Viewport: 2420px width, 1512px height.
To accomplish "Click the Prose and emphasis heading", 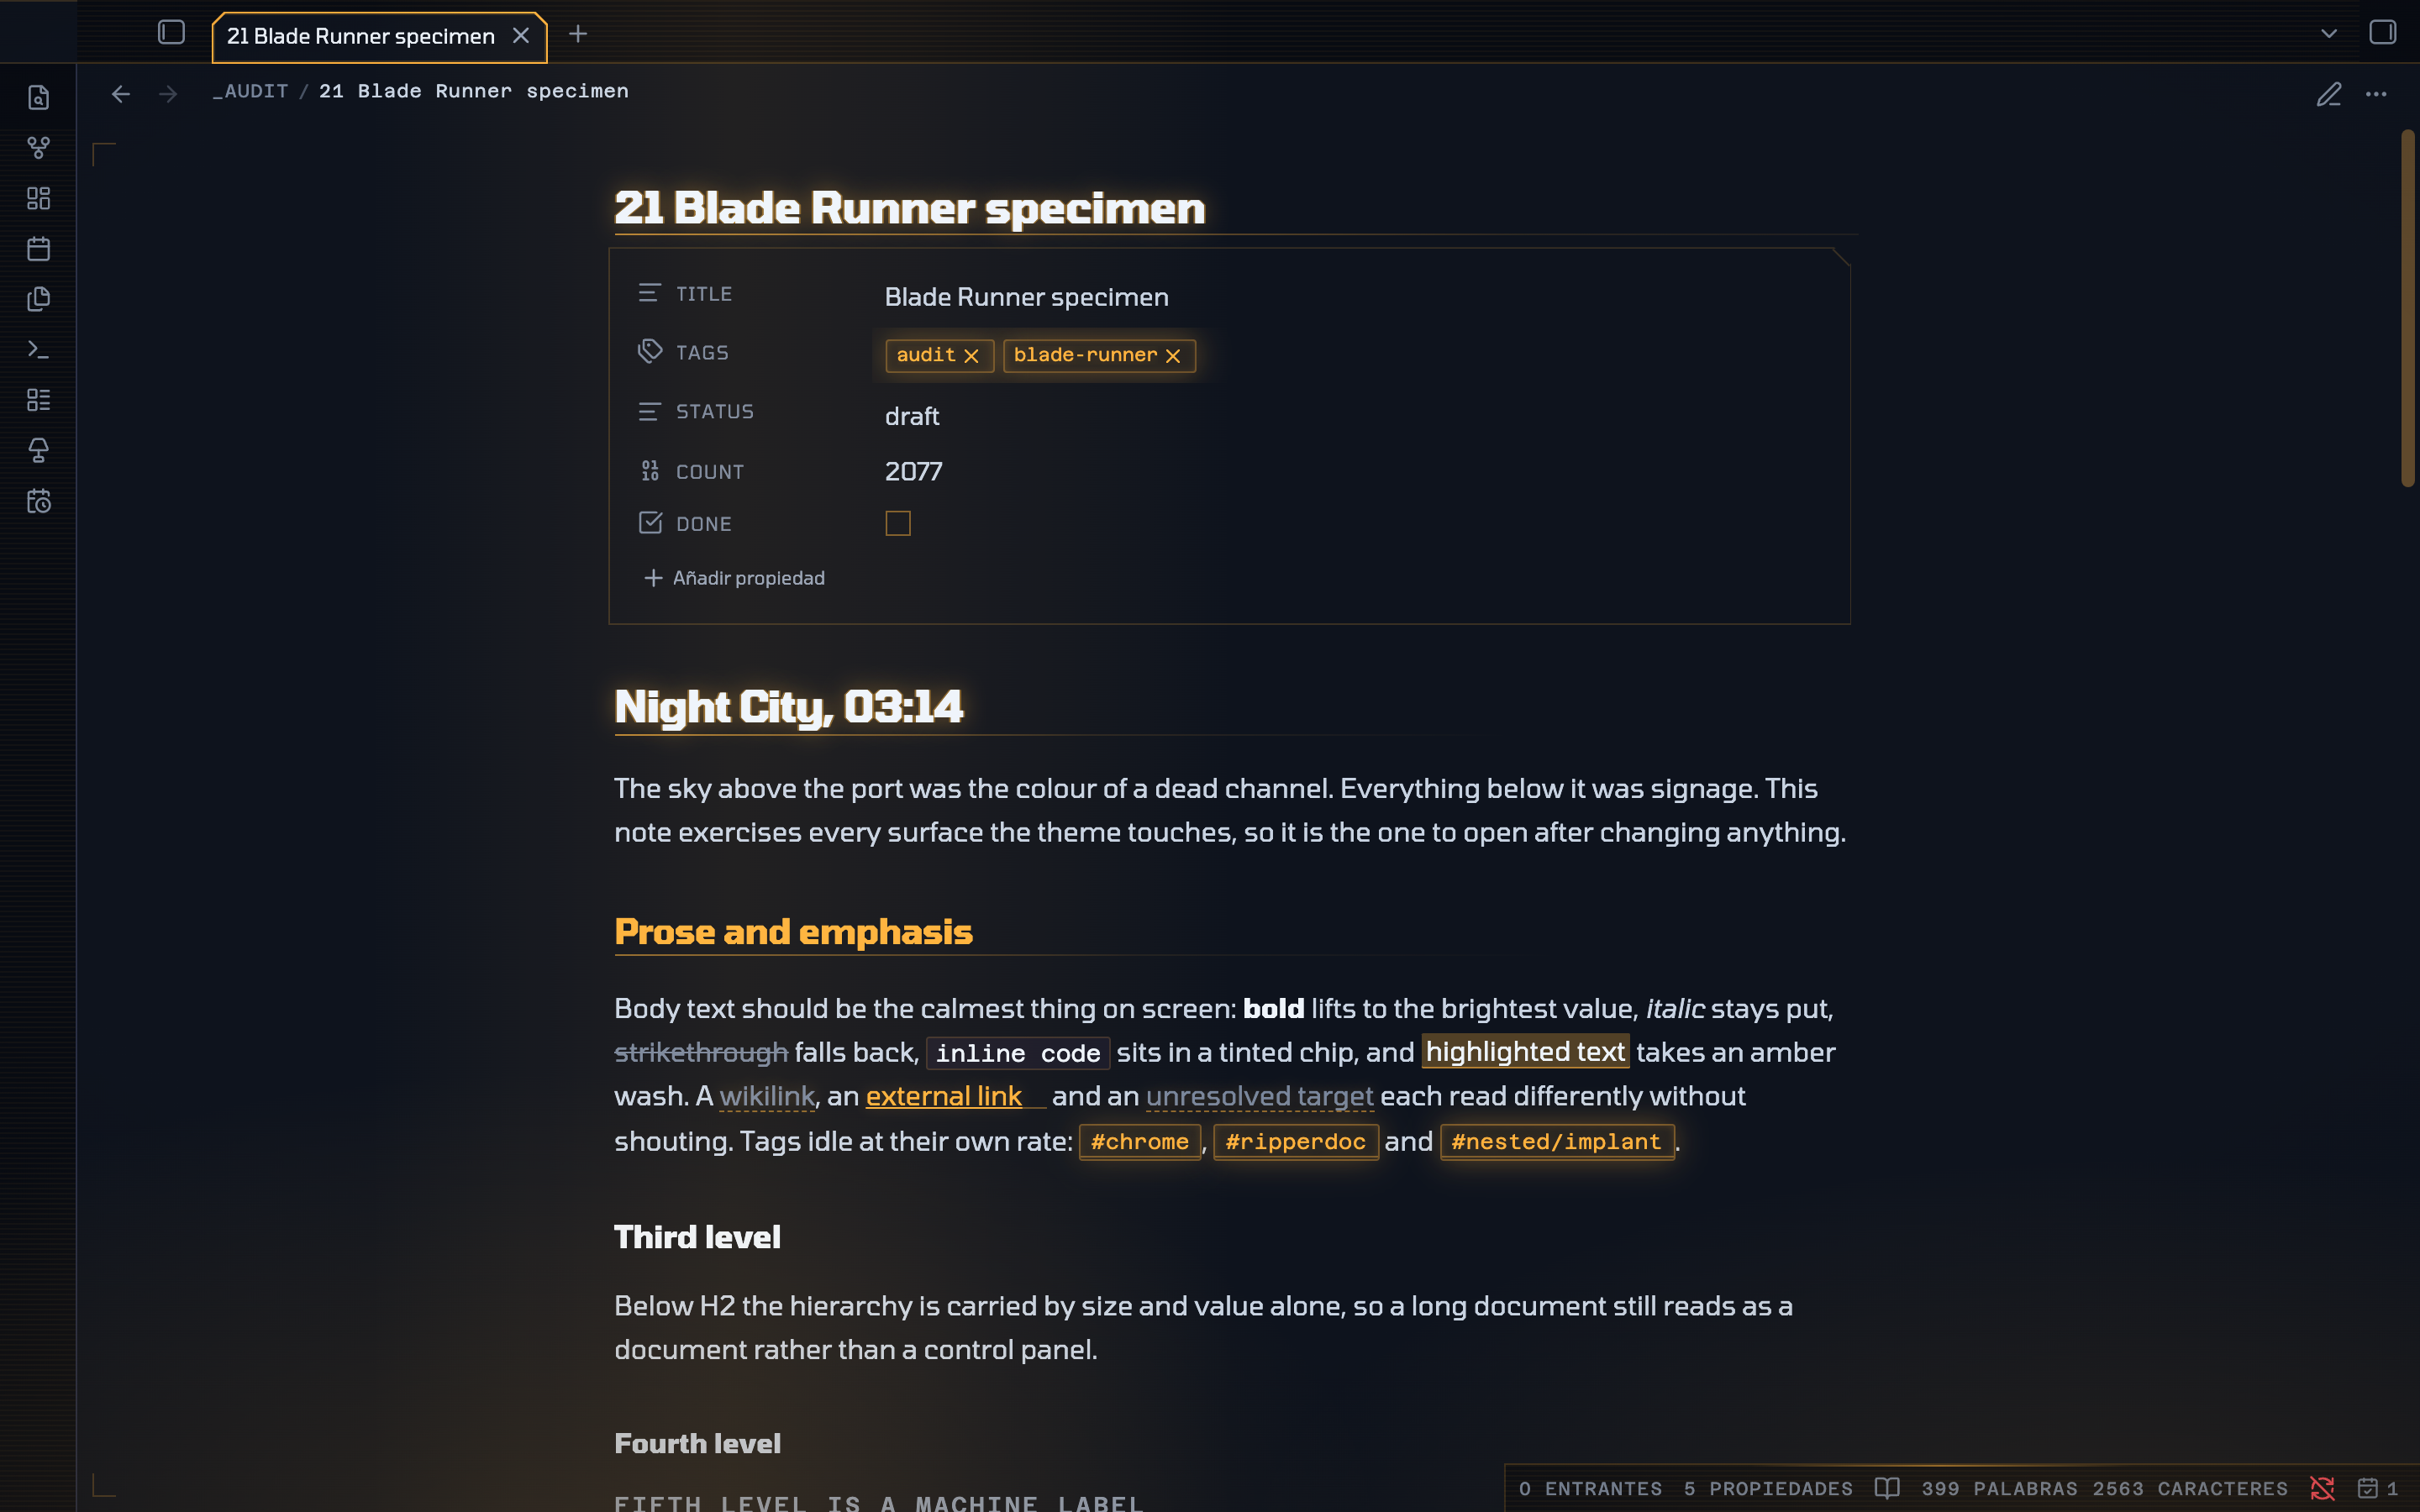I will 793,932.
